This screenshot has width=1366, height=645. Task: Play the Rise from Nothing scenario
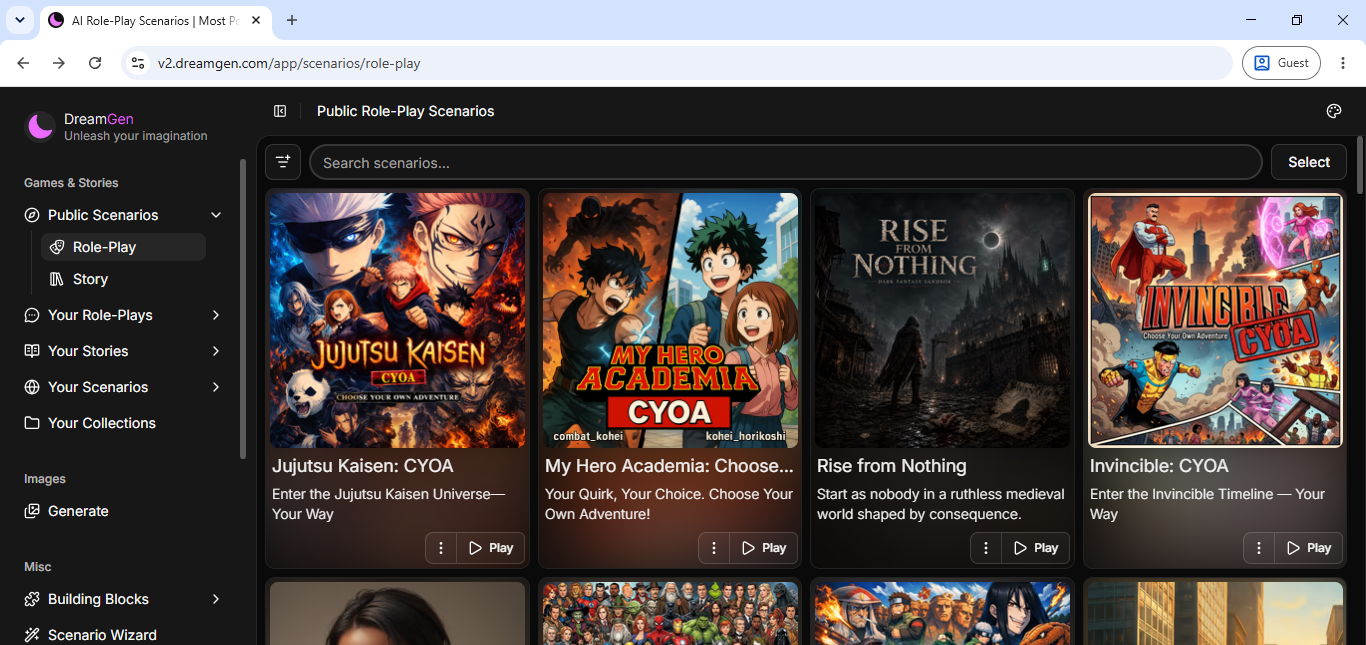click(1035, 548)
